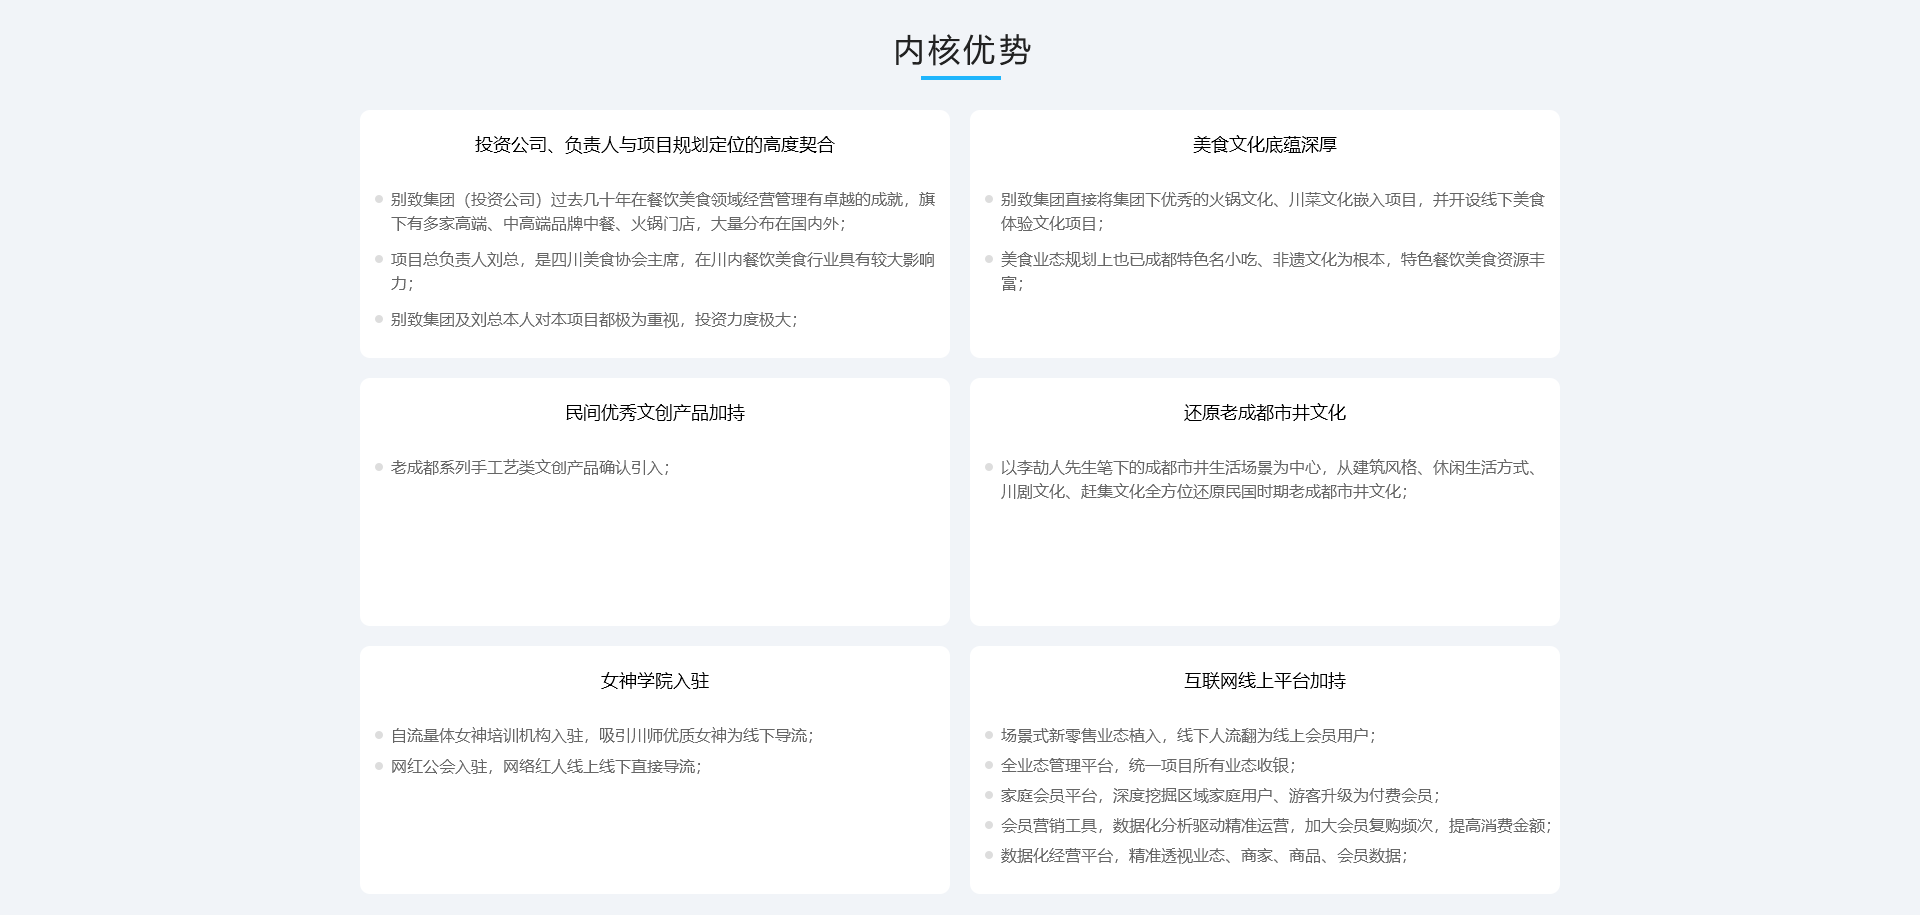Click bullet dot beside 全业态管理平台 item
Screen dimensions: 1920x915
(989, 765)
